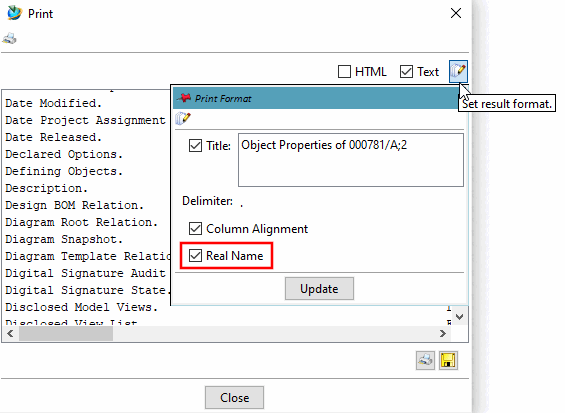
Task: Click the printer icon in top toolbar
Action: [x=9, y=38]
